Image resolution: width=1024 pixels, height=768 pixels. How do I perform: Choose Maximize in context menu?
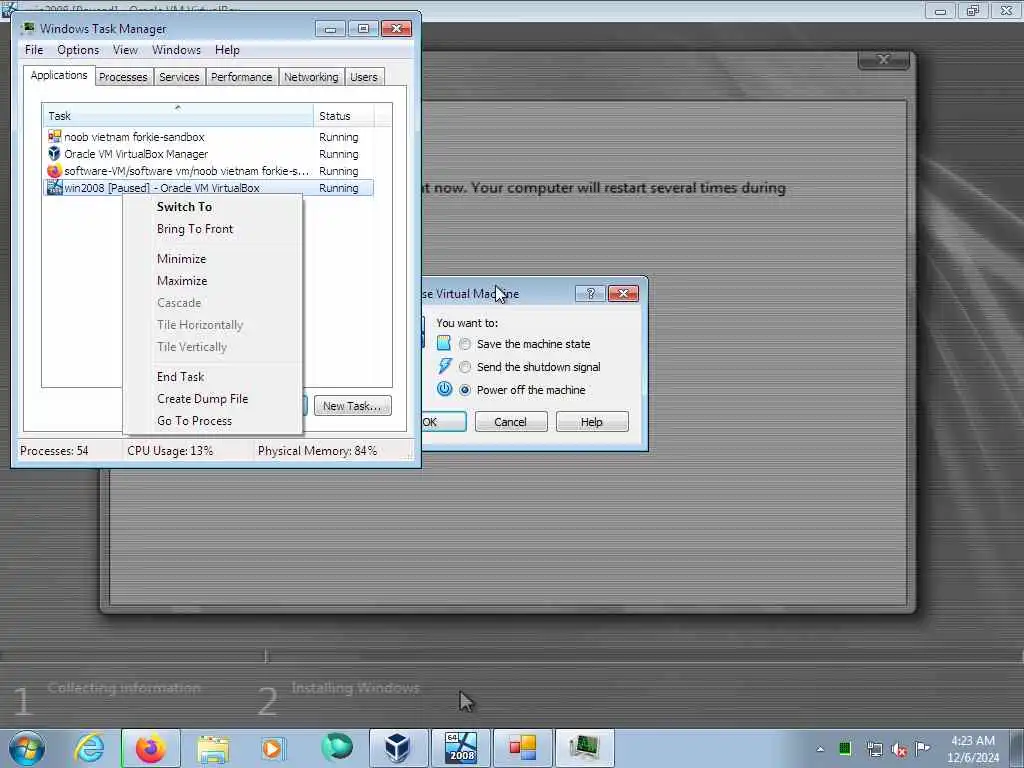tap(213, 281)
